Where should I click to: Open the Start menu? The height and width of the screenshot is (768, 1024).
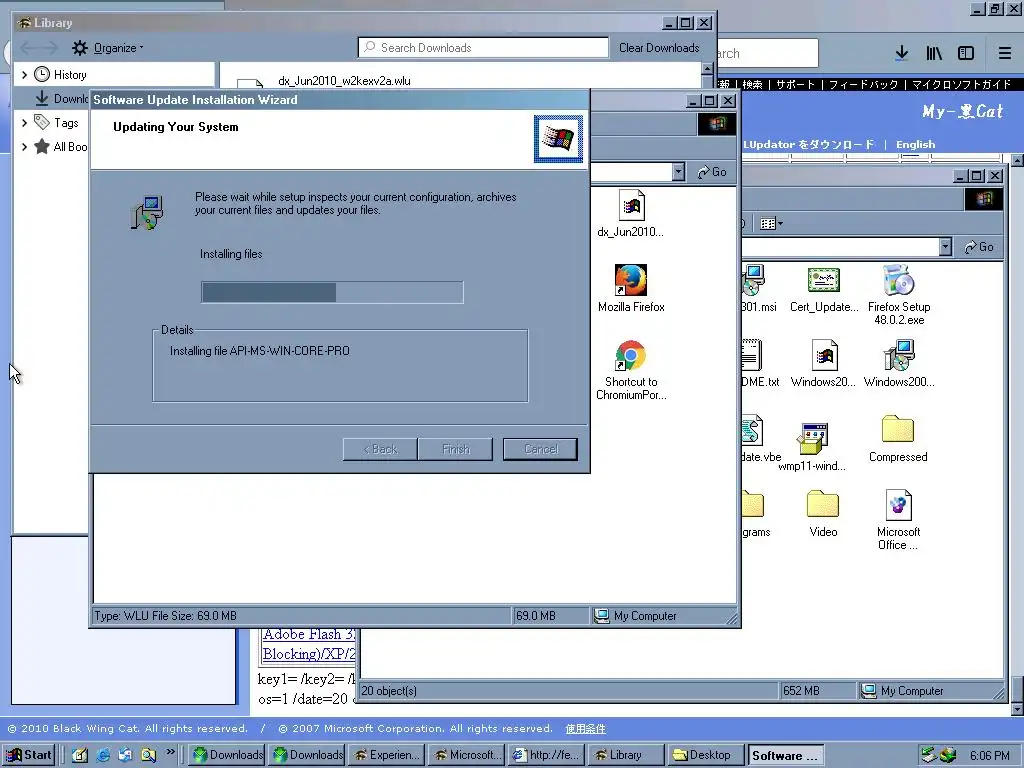tap(30, 755)
